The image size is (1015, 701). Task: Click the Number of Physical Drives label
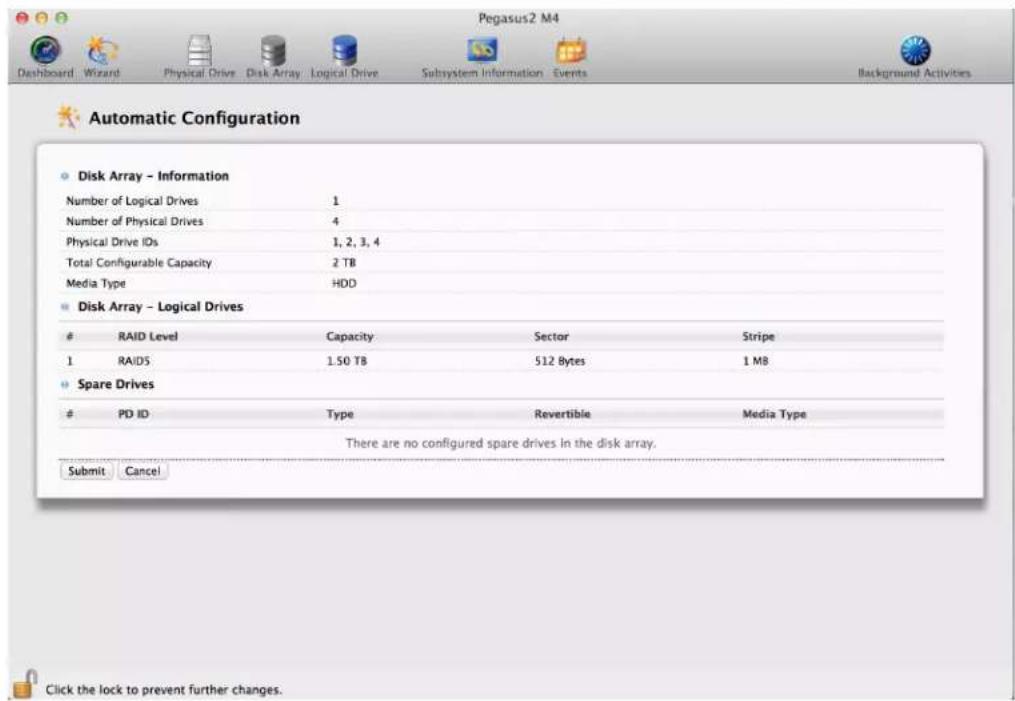point(135,221)
